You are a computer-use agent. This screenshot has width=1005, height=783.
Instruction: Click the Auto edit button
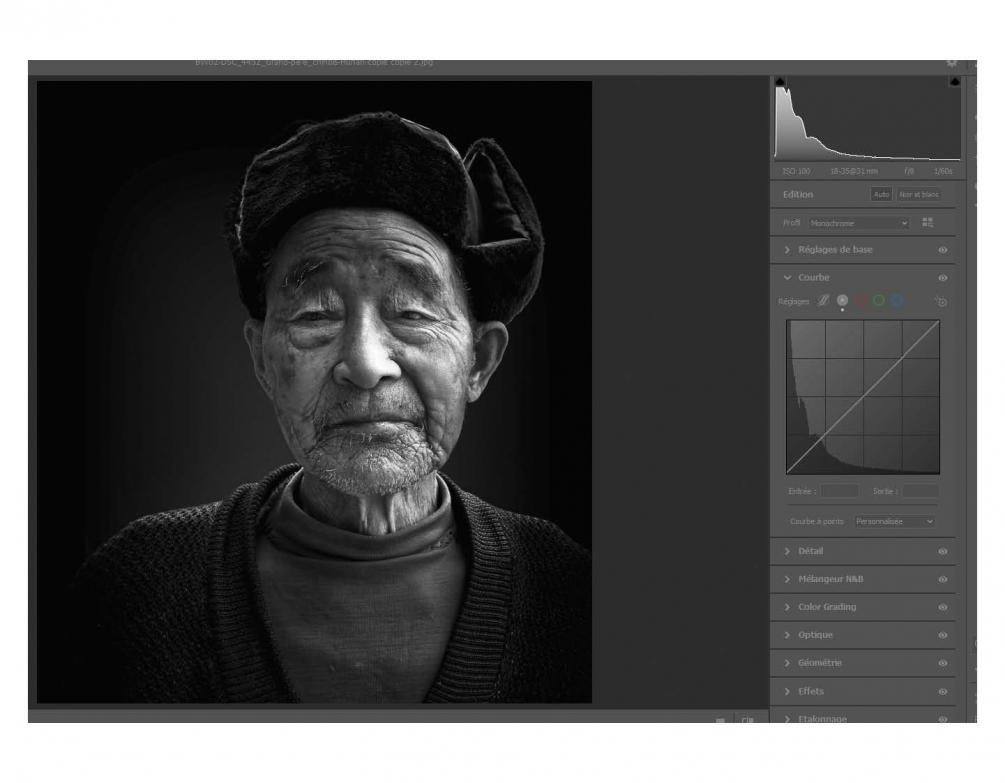[881, 194]
